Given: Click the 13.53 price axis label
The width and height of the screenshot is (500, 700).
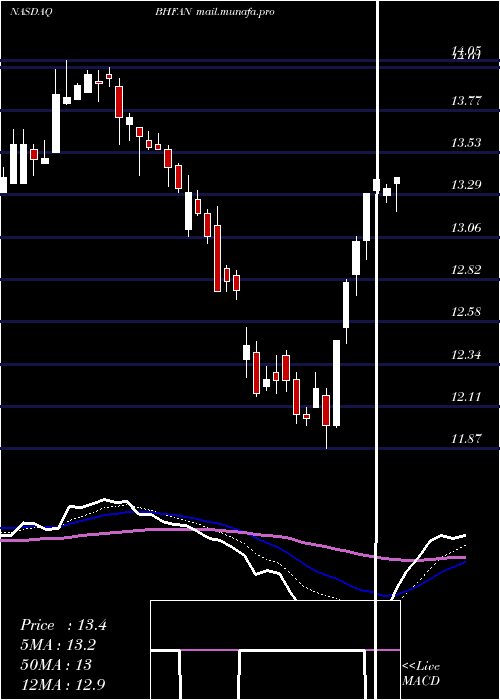Looking at the screenshot, I should coord(466,143).
